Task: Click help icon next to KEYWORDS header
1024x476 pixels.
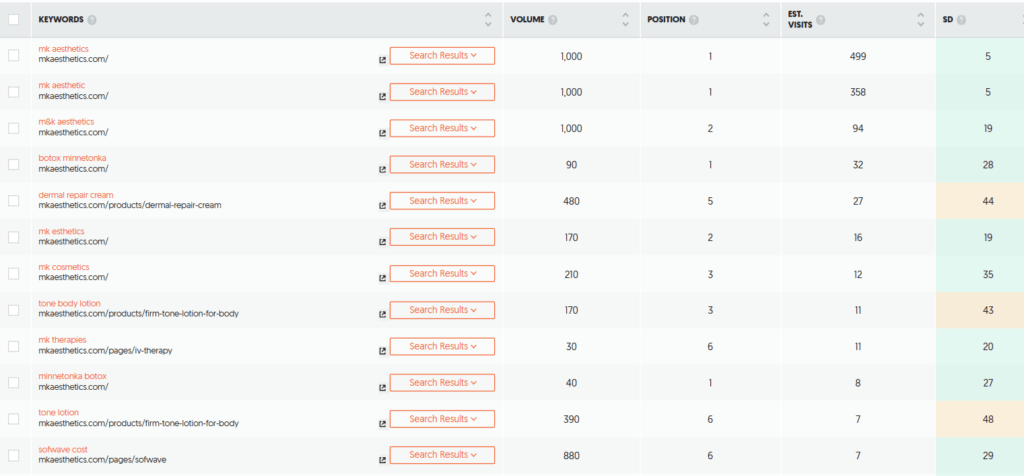Action: coord(92,20)
